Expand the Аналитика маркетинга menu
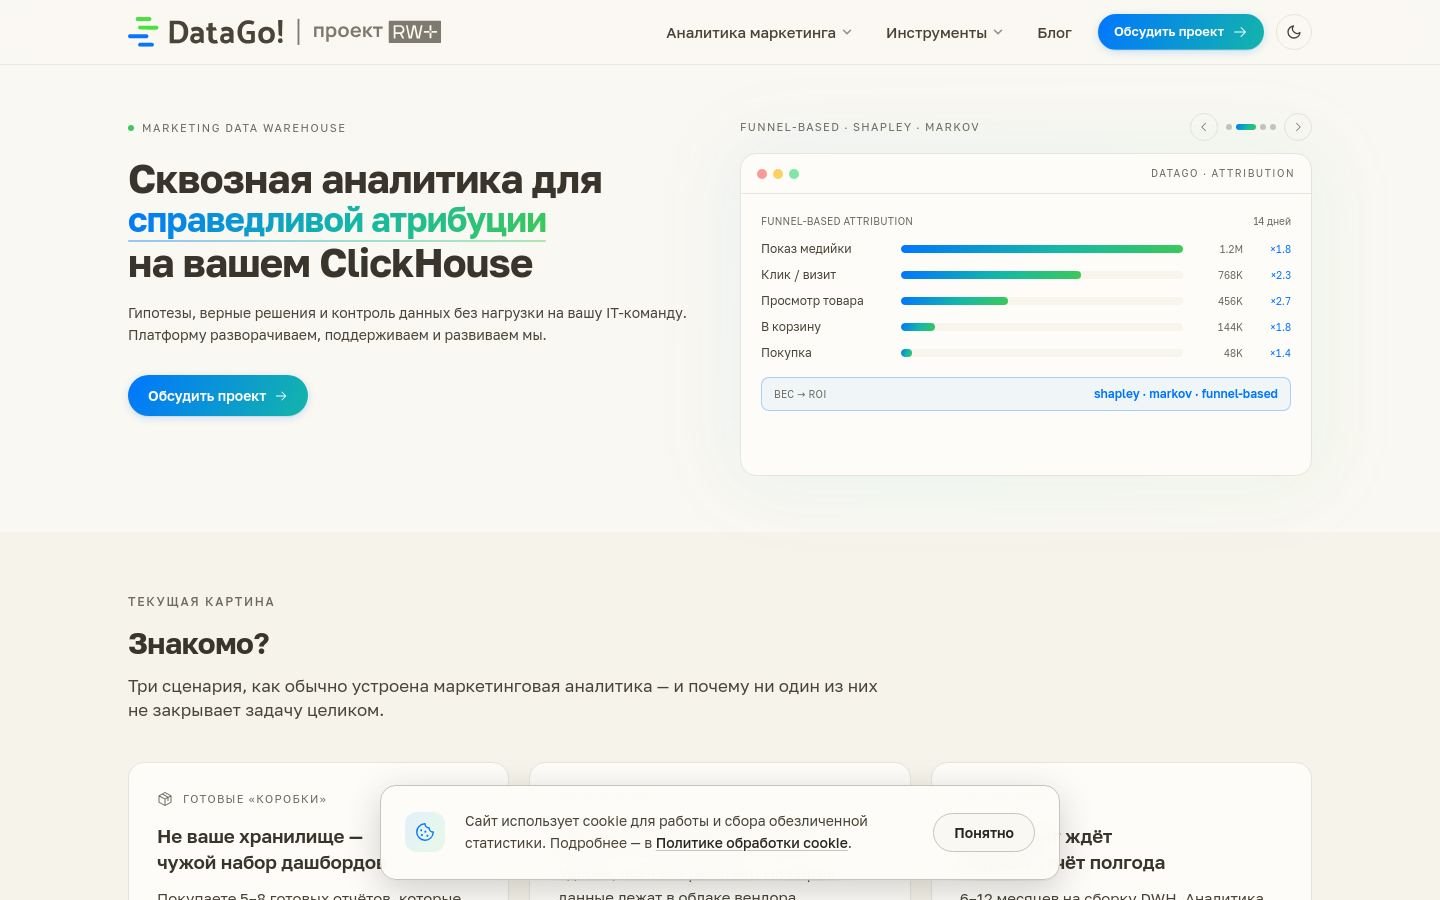 tap(759, 33)
